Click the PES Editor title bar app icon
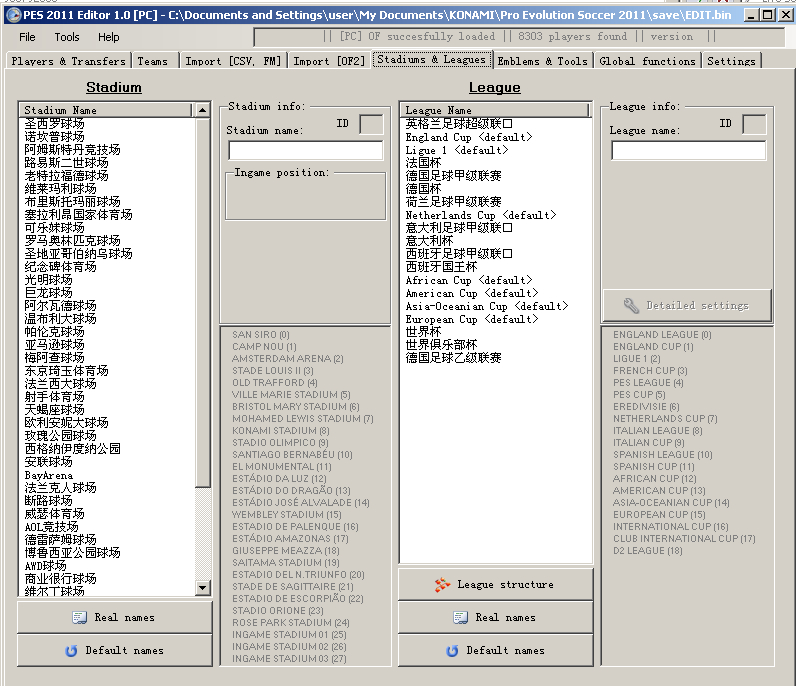The height and width of the screenshot is (686, 796). pos(13,15)
